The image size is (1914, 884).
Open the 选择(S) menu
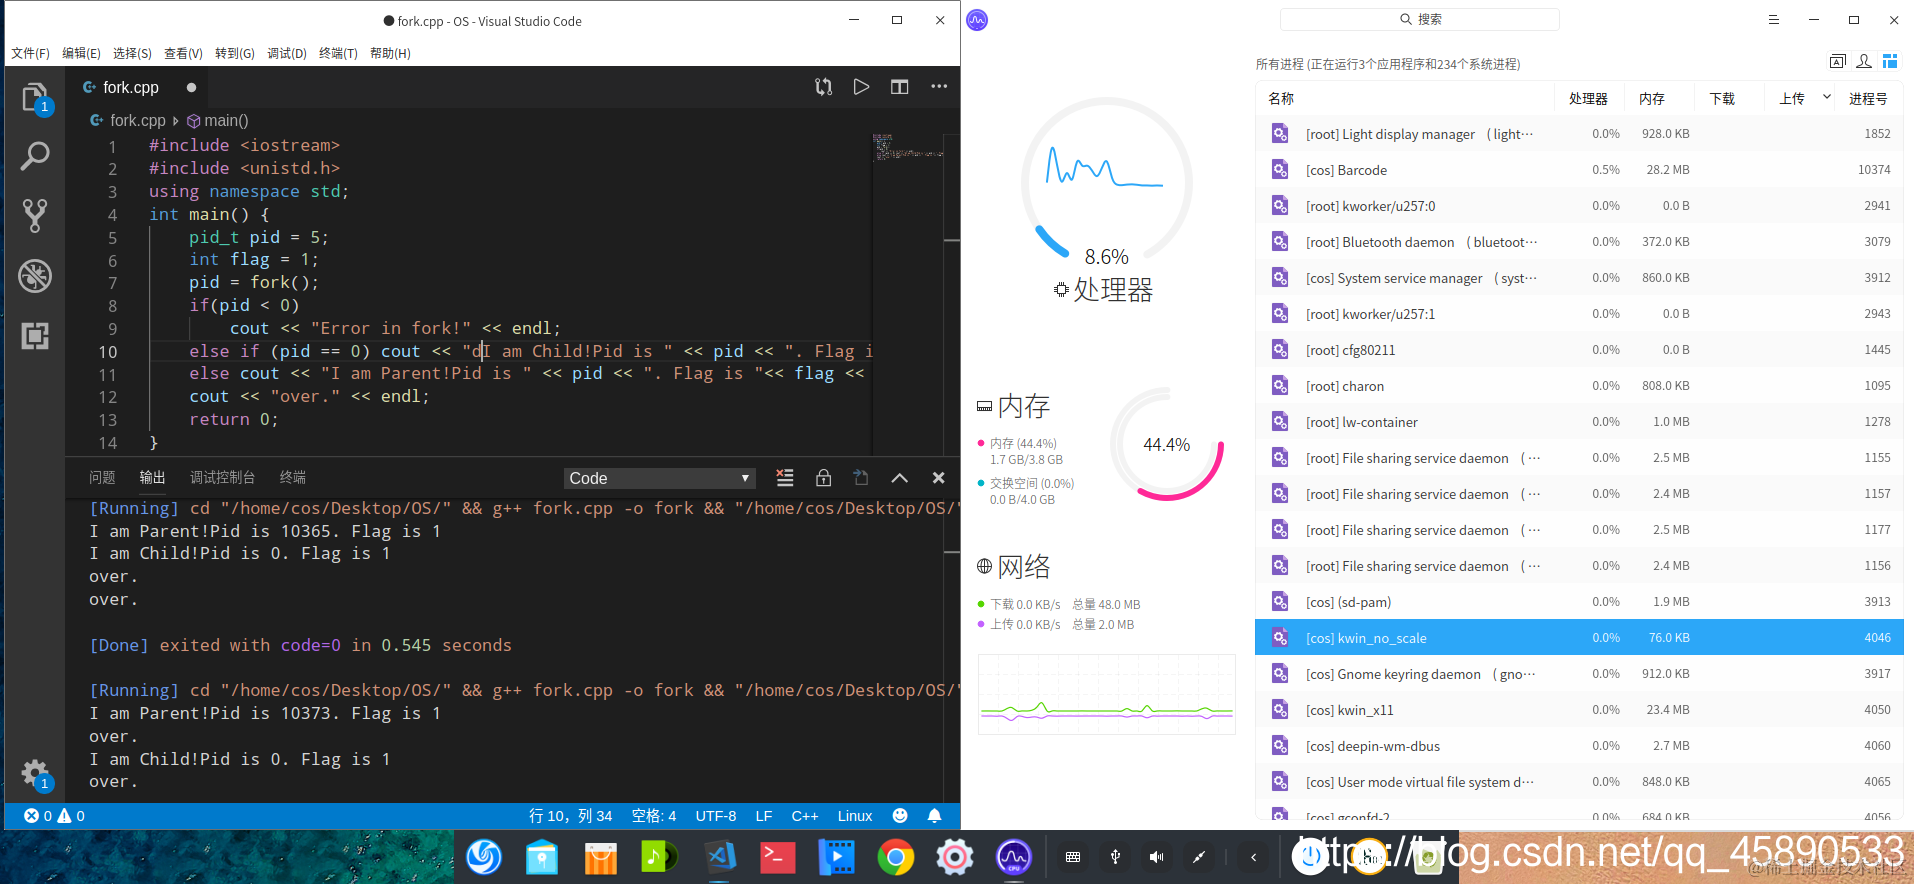132,53
